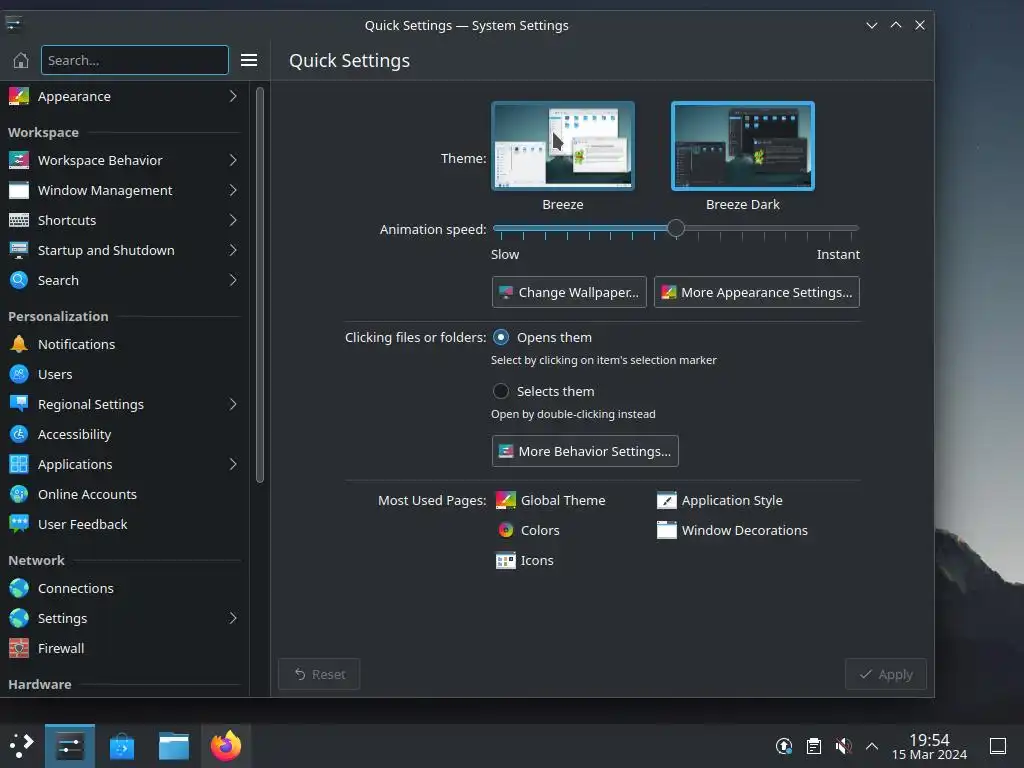Expand the Shortcuts chevron
This screenshot has height=768, width=1024.
point(233,220)
